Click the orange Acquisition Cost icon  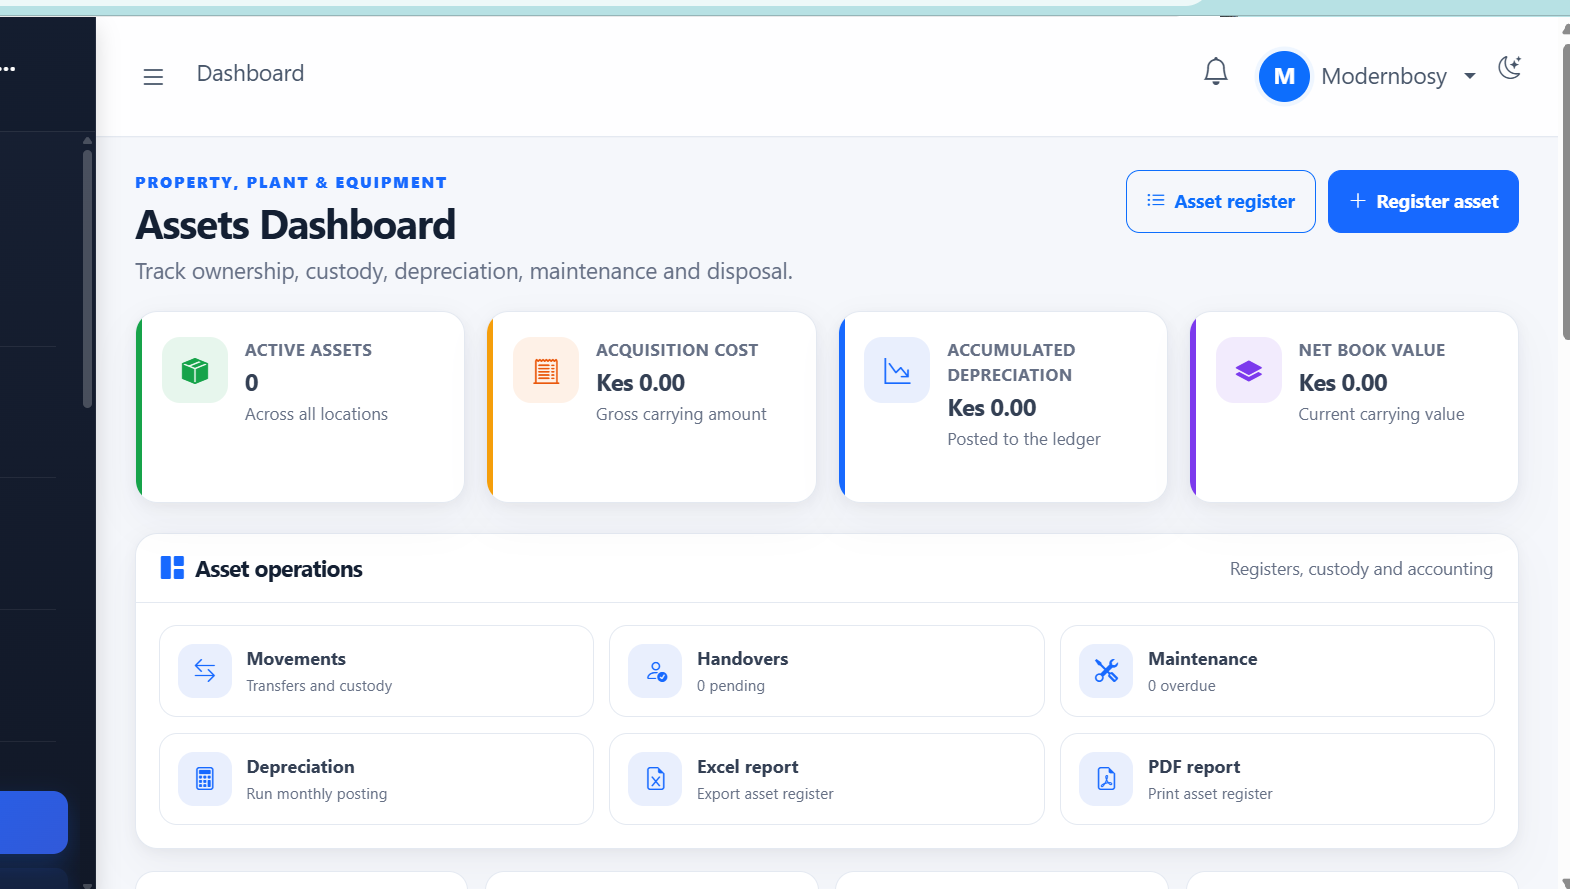(x=546, y=371)
